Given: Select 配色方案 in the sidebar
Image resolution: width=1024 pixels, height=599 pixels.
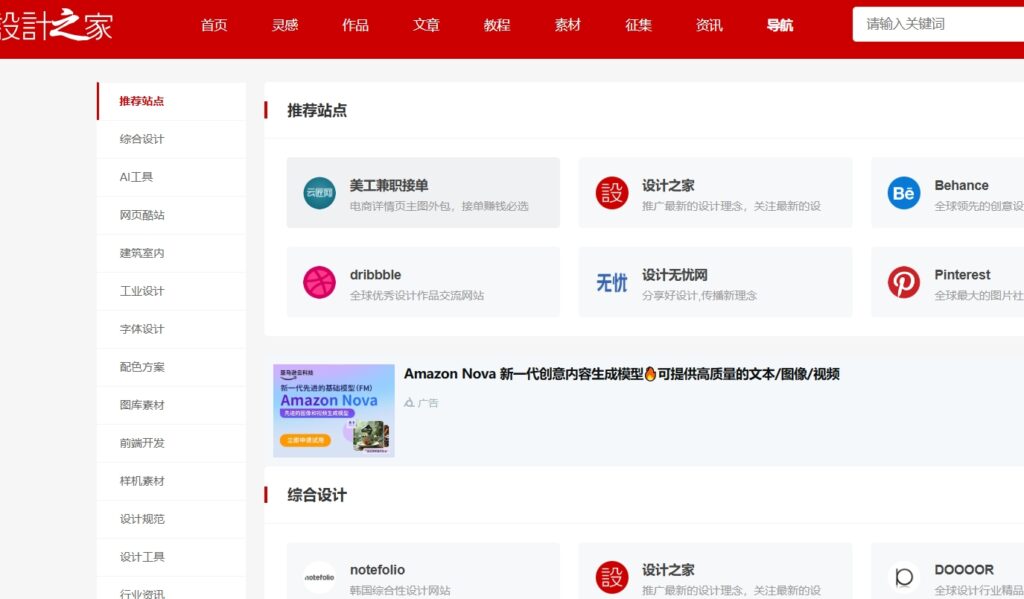Looking at the screenshot, I should pyautogui.click(x=172, y=367).
